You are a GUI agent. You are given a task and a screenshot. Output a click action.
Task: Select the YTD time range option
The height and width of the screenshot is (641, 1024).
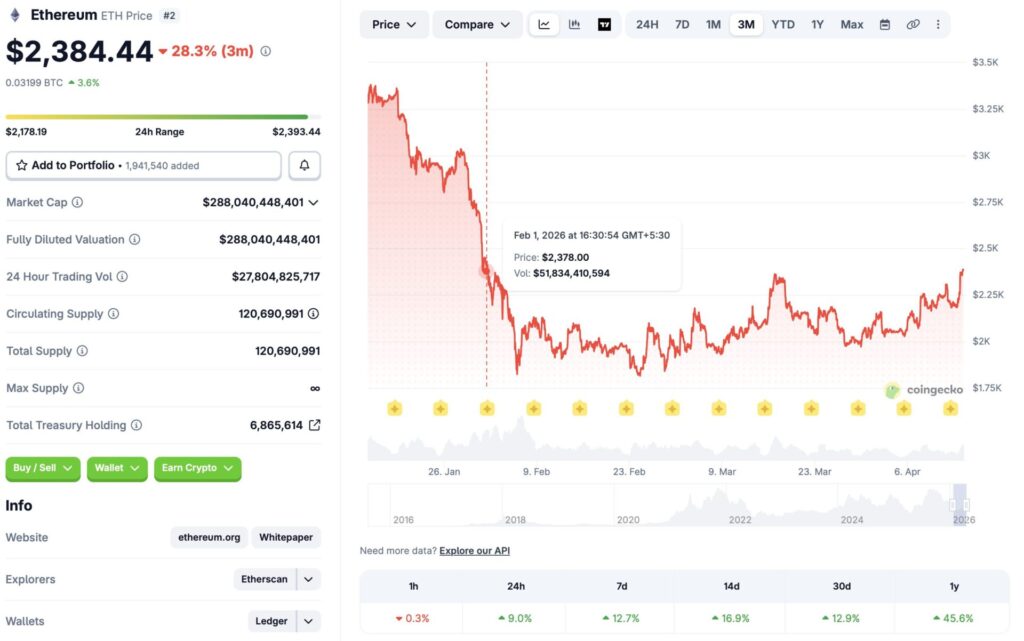tap(782, 24)
